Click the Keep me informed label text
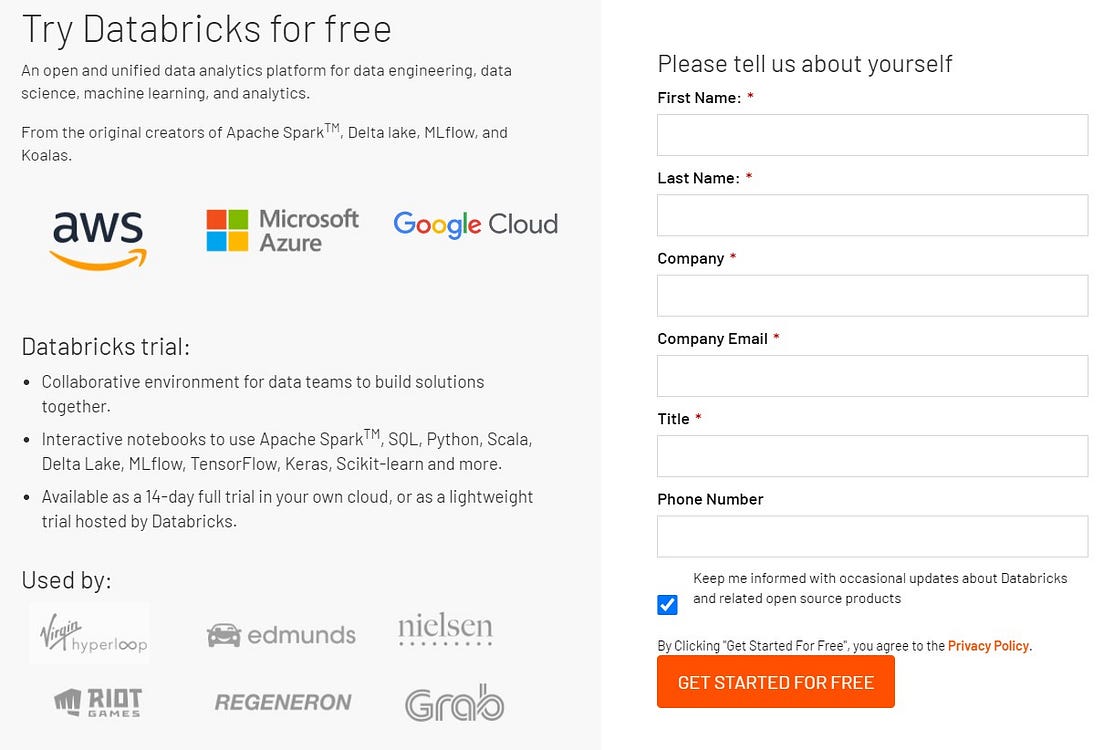Screen dimensions: 1104x750 (x=879, y=588)
